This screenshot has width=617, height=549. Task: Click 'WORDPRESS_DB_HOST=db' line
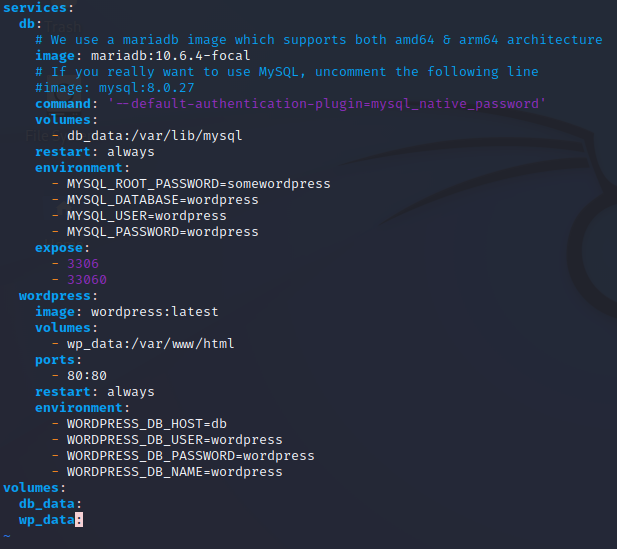146,424
